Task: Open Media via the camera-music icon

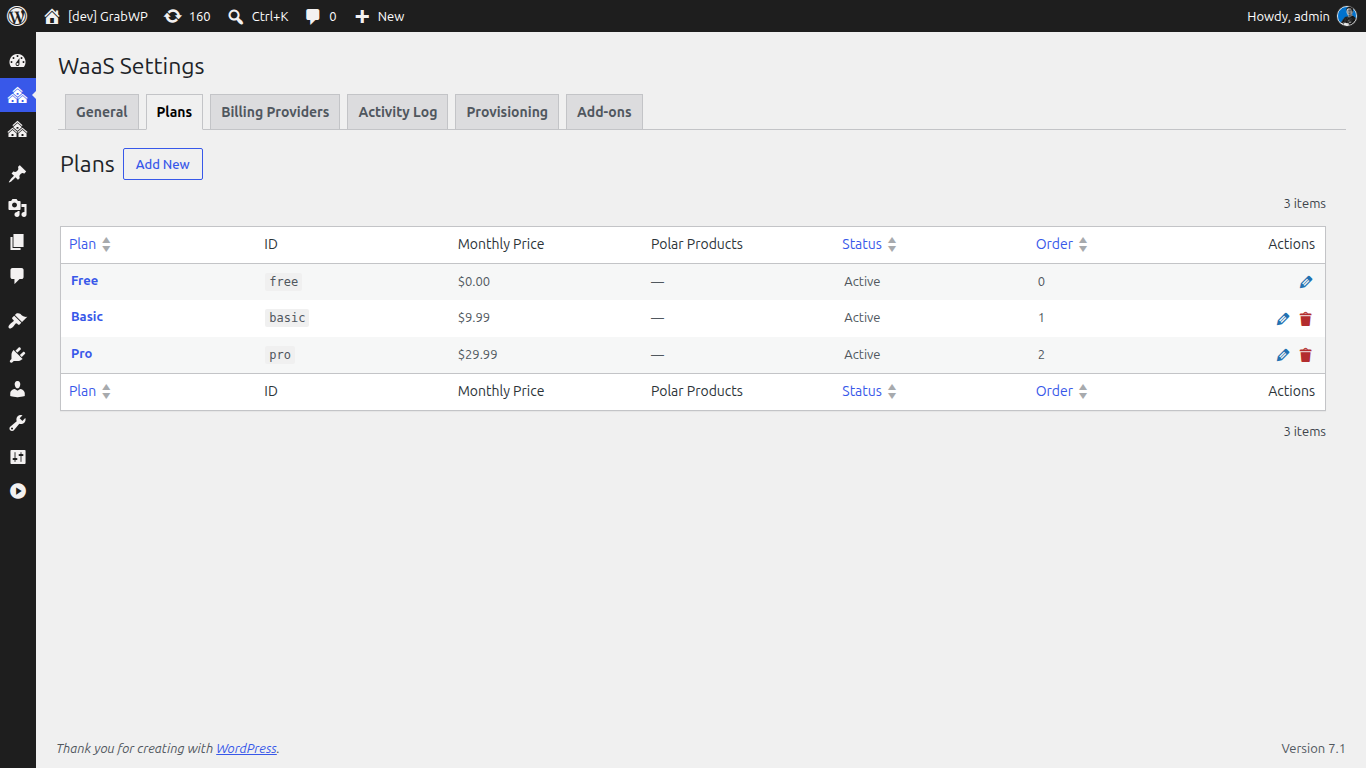Action: (17, 208)
